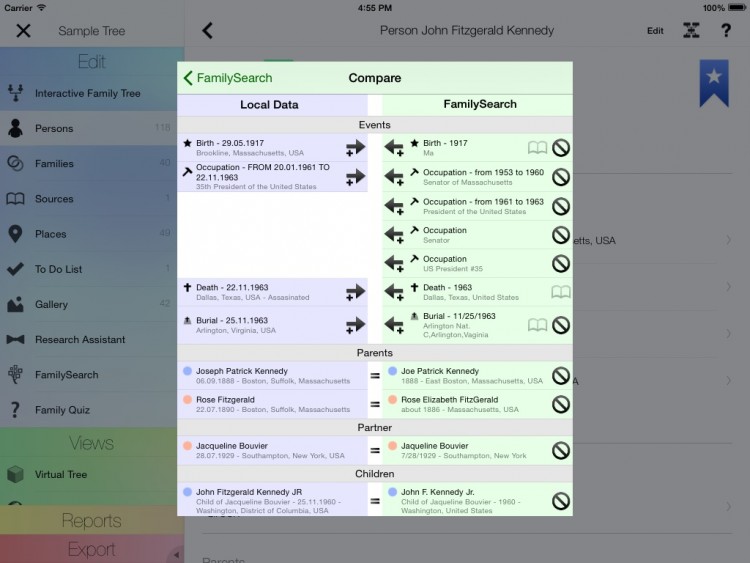This screenshot has height=563, width=750.
Task: Import Occupation from 1961 to 1963 locally
Action: [x=394, y=206]
